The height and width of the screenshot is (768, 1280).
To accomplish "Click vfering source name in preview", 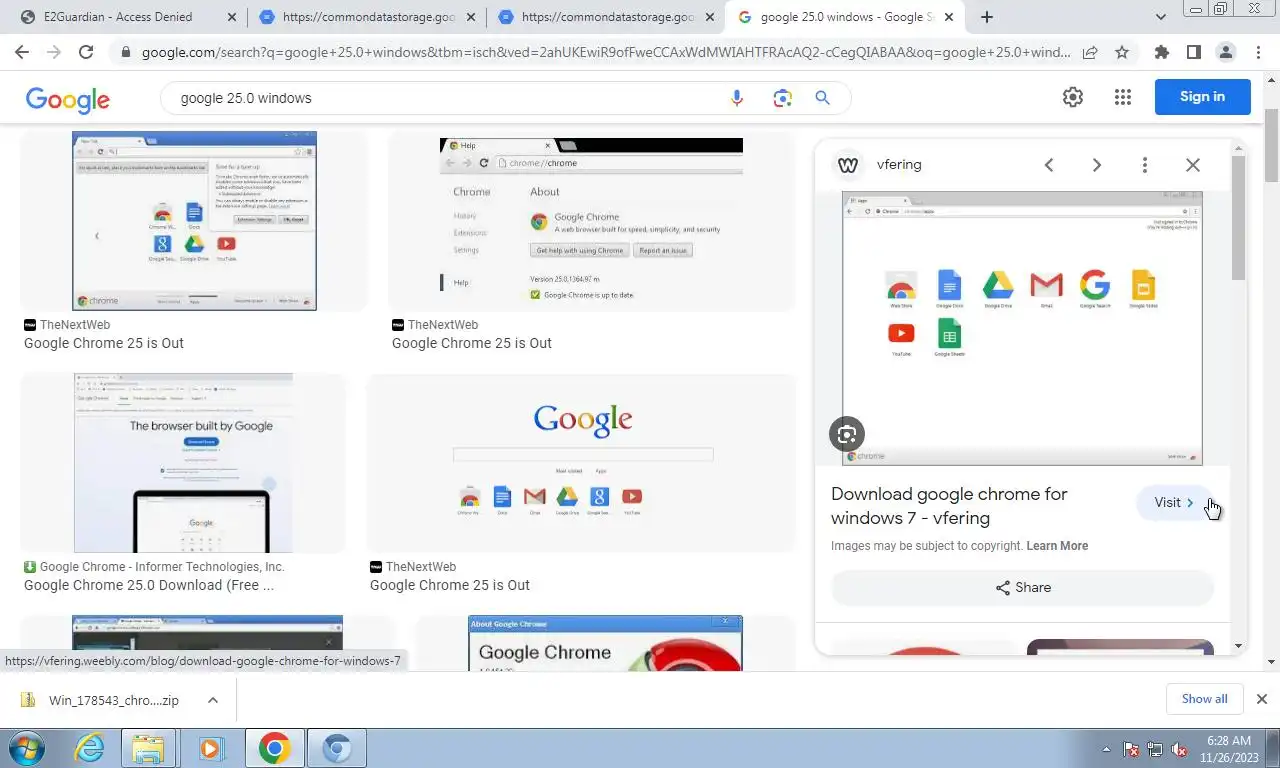I will click(x=899, y=165).
